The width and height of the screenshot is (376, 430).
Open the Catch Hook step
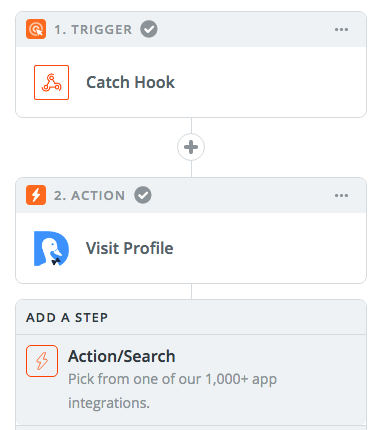click(191, 82)
